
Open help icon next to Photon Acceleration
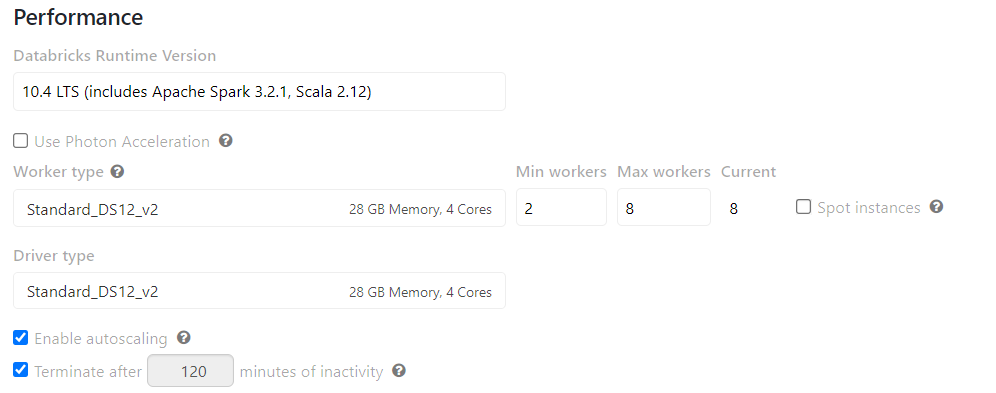point(225,140)
